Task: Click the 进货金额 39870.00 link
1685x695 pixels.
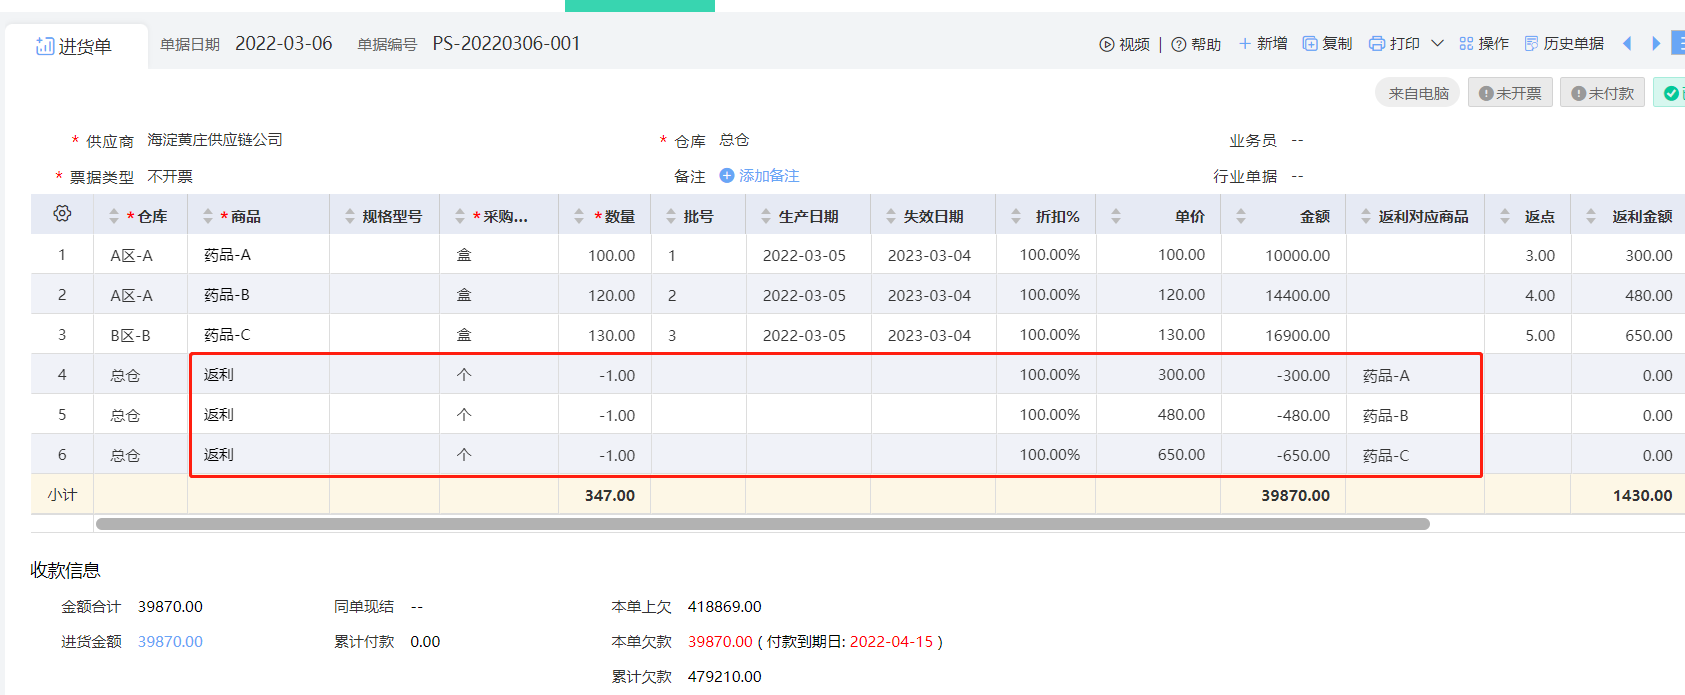Action: [170, 642]
